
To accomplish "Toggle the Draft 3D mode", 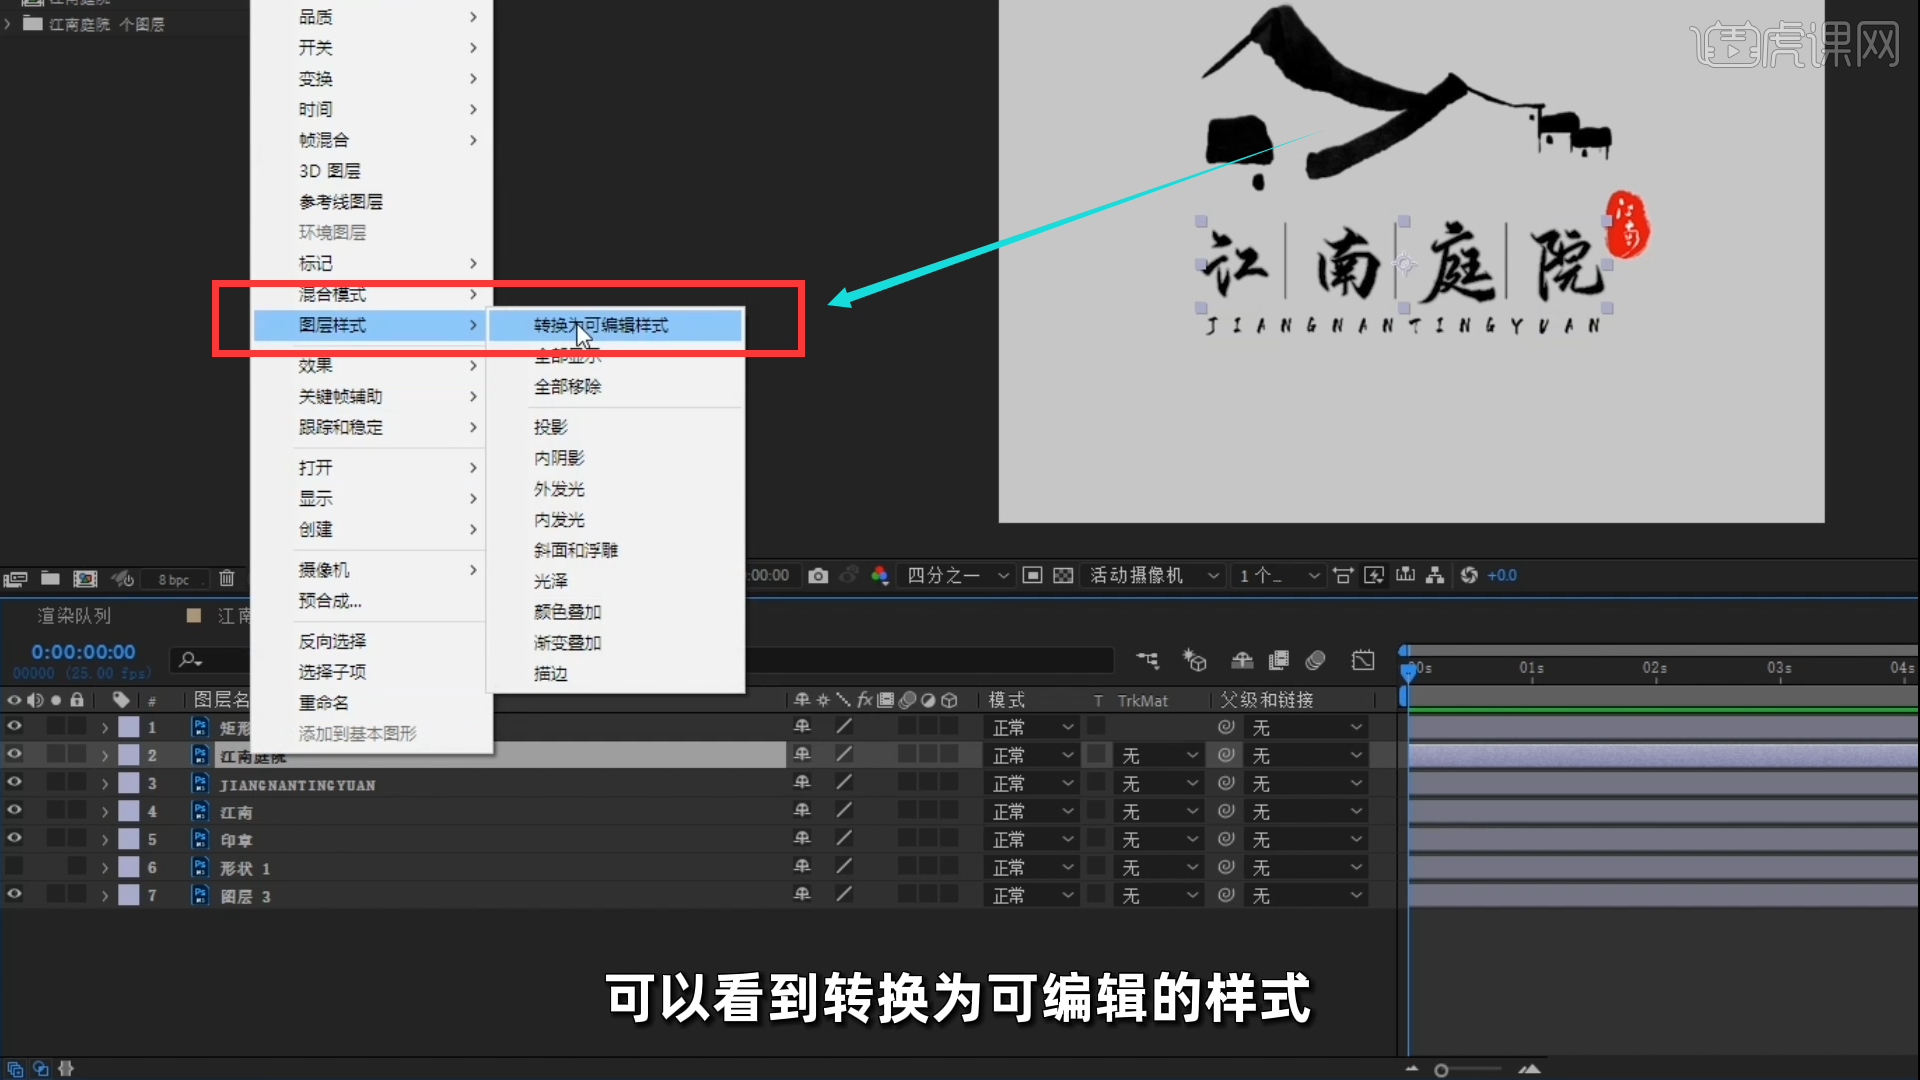I will [1194, 660].
